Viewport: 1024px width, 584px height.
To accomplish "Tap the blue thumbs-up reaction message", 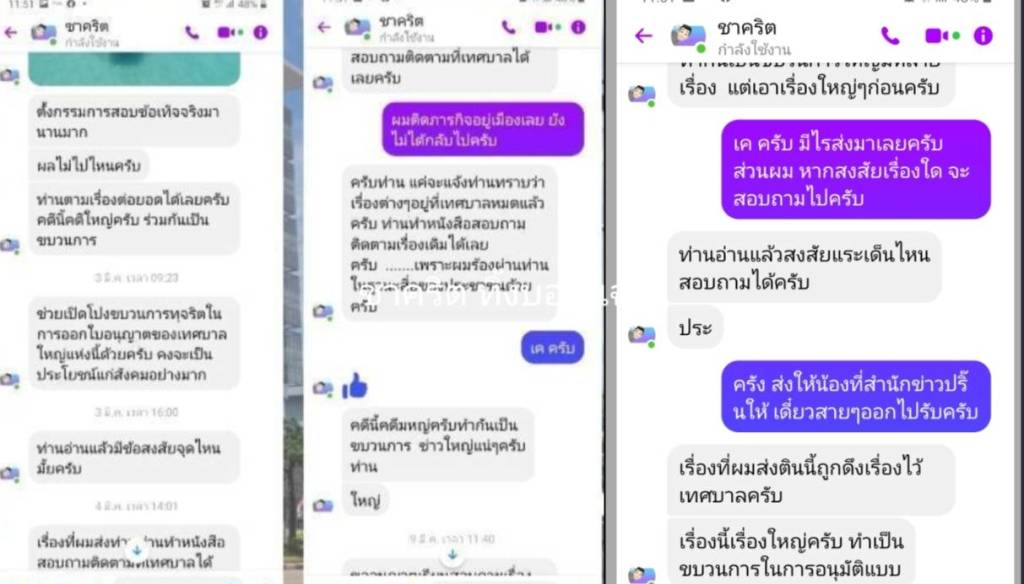I will 355,386.
